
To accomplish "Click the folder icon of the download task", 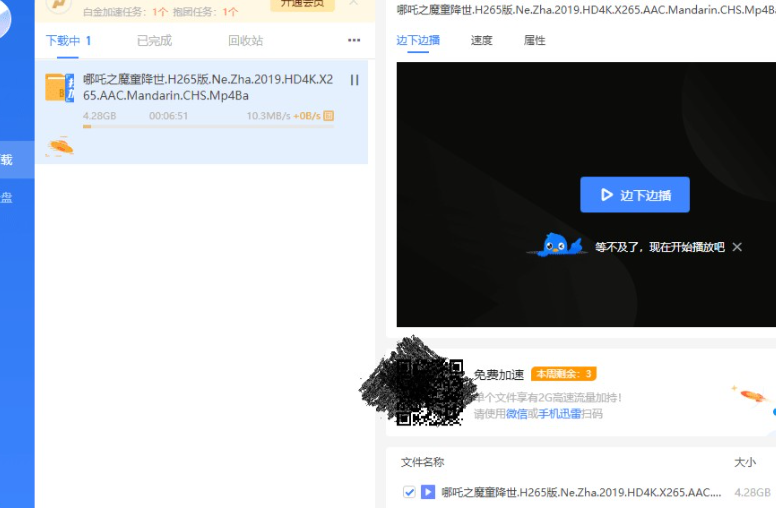I will [x=59, y=88].
